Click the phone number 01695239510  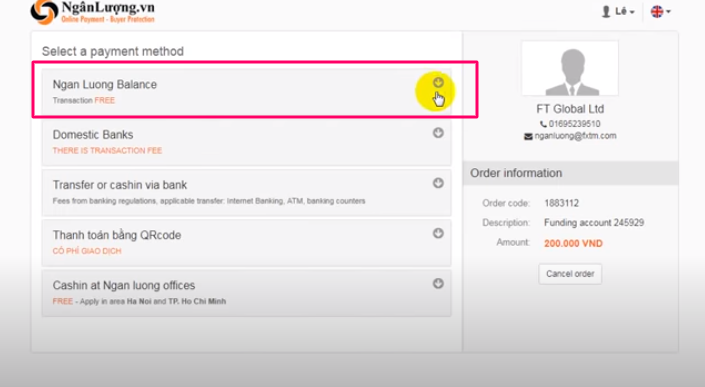tap(574, 124)
